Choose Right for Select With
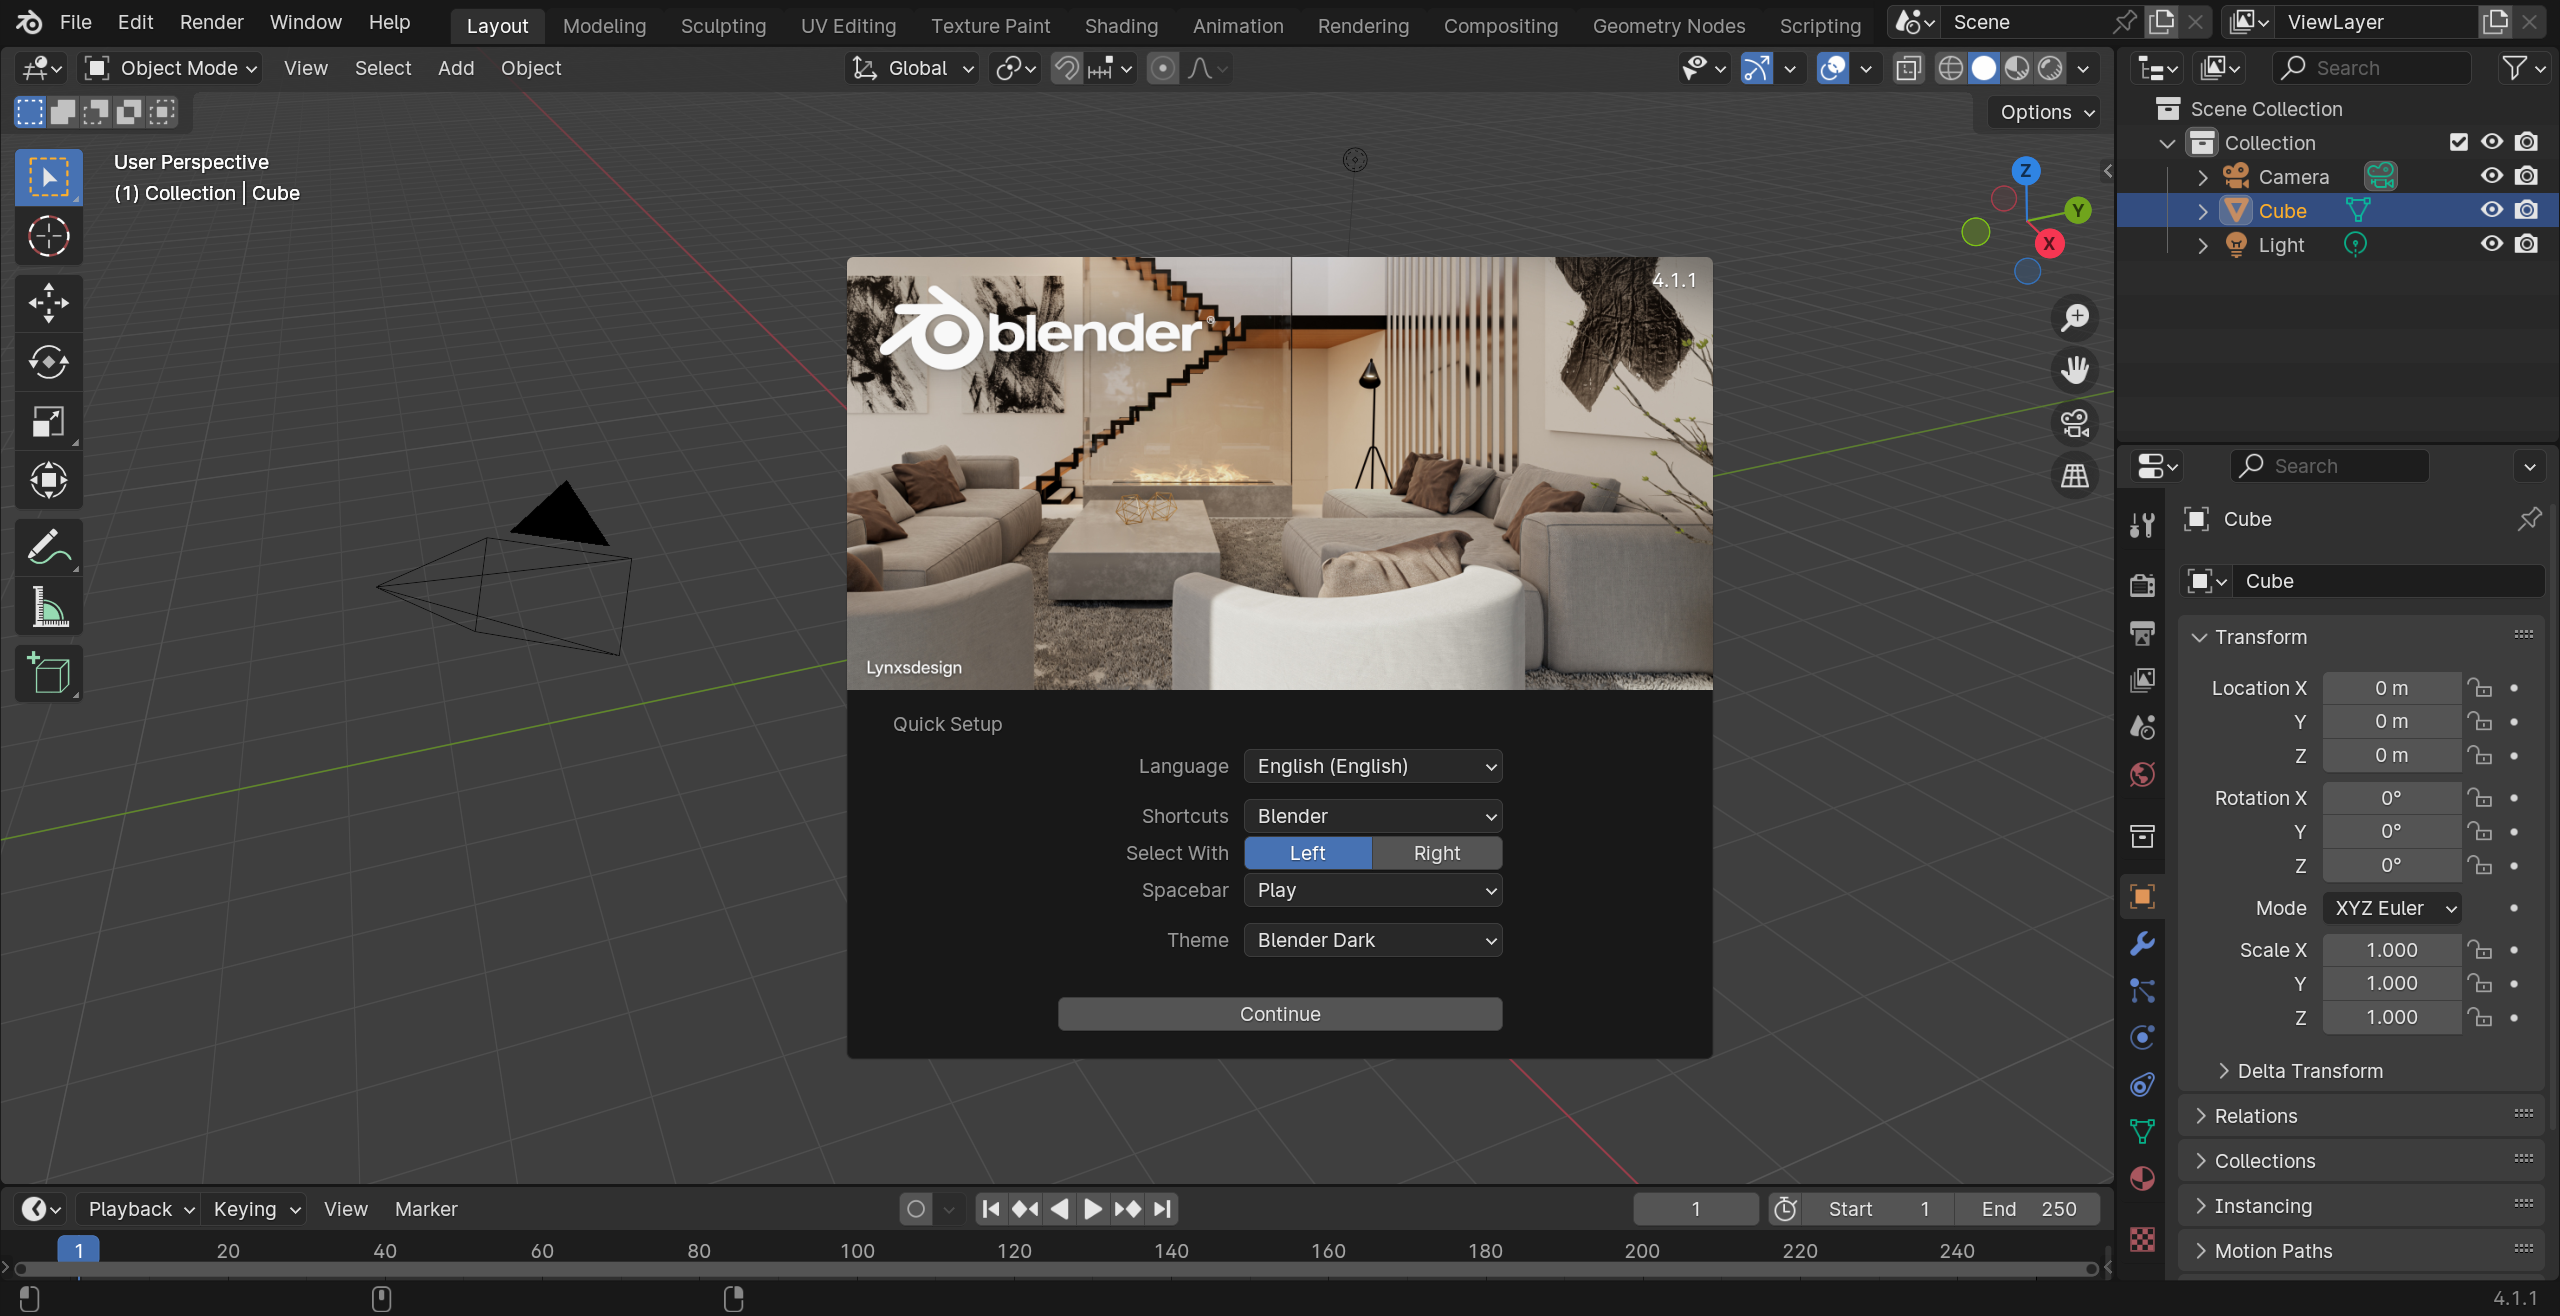This screenshot has width=2560, height=1316. pos(1436,853)
